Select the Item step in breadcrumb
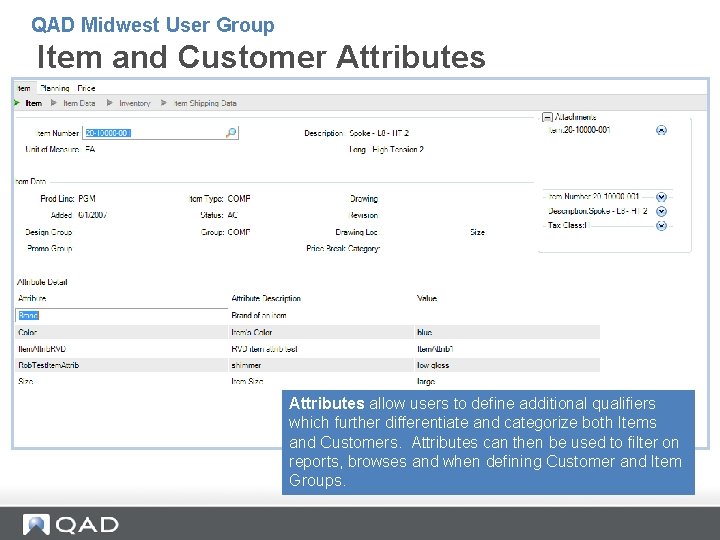Viewport: 720px width, 540px height. tap(34, 103)
